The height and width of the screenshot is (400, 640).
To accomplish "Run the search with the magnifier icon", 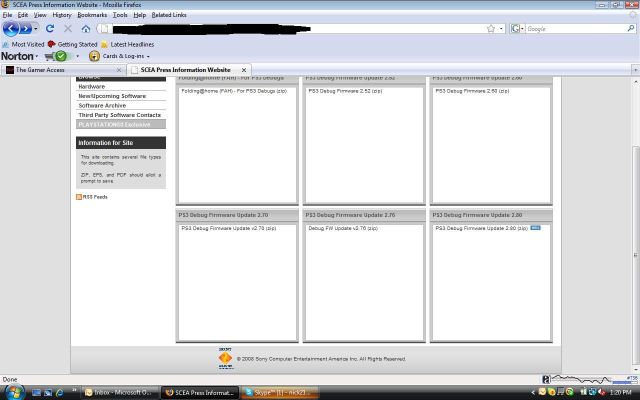I will [631, 28].
